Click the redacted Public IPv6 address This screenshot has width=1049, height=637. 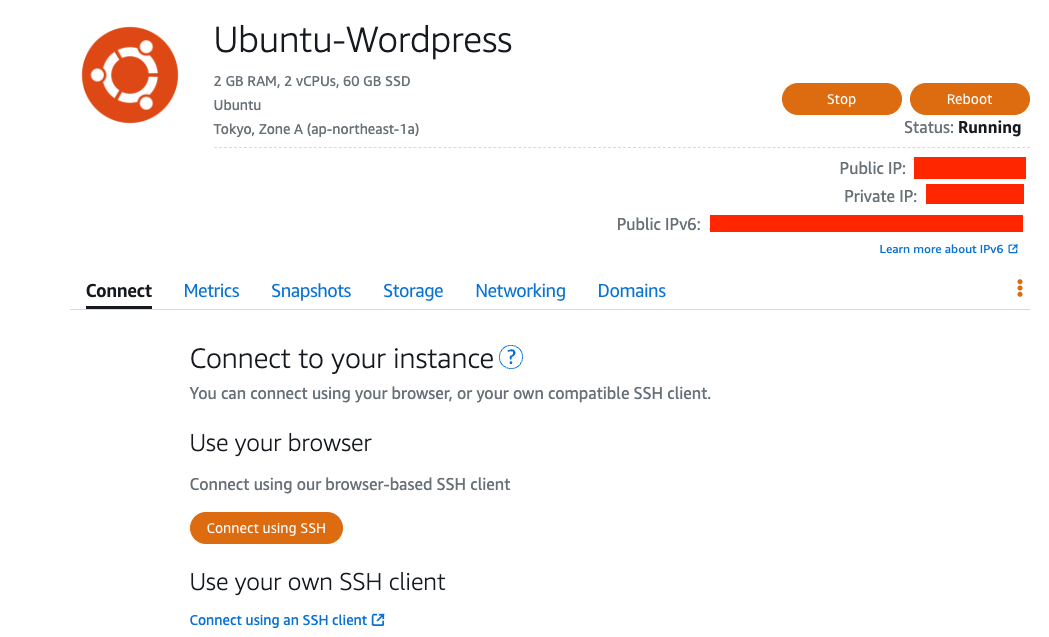tap(866, 223)
